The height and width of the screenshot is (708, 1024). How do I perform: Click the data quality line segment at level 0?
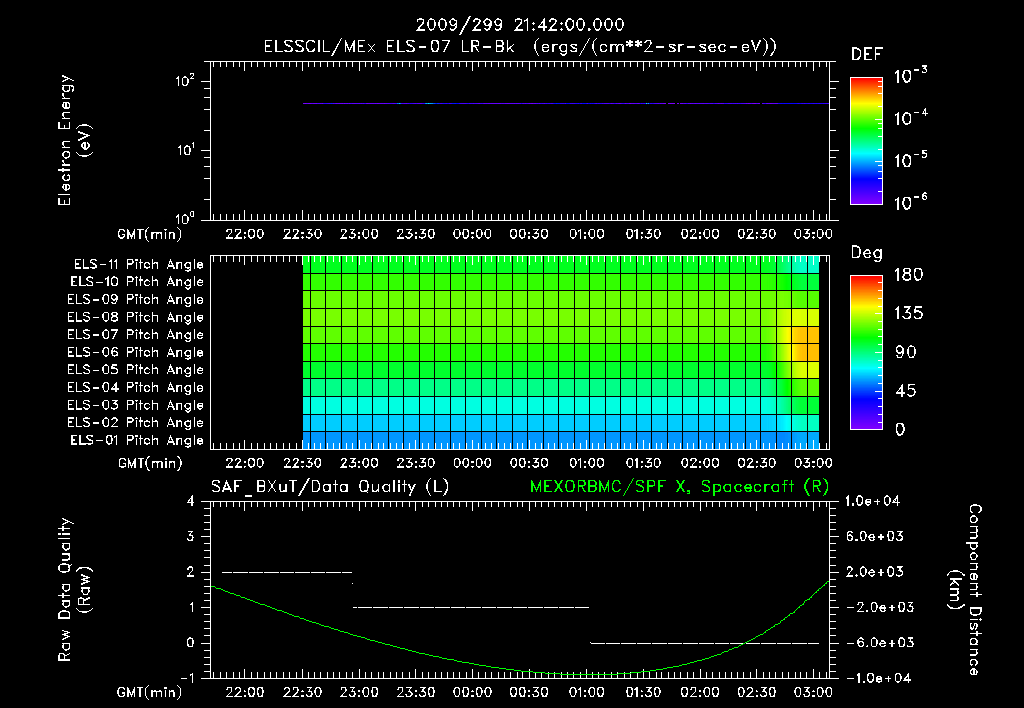click(x=705, y=643)
